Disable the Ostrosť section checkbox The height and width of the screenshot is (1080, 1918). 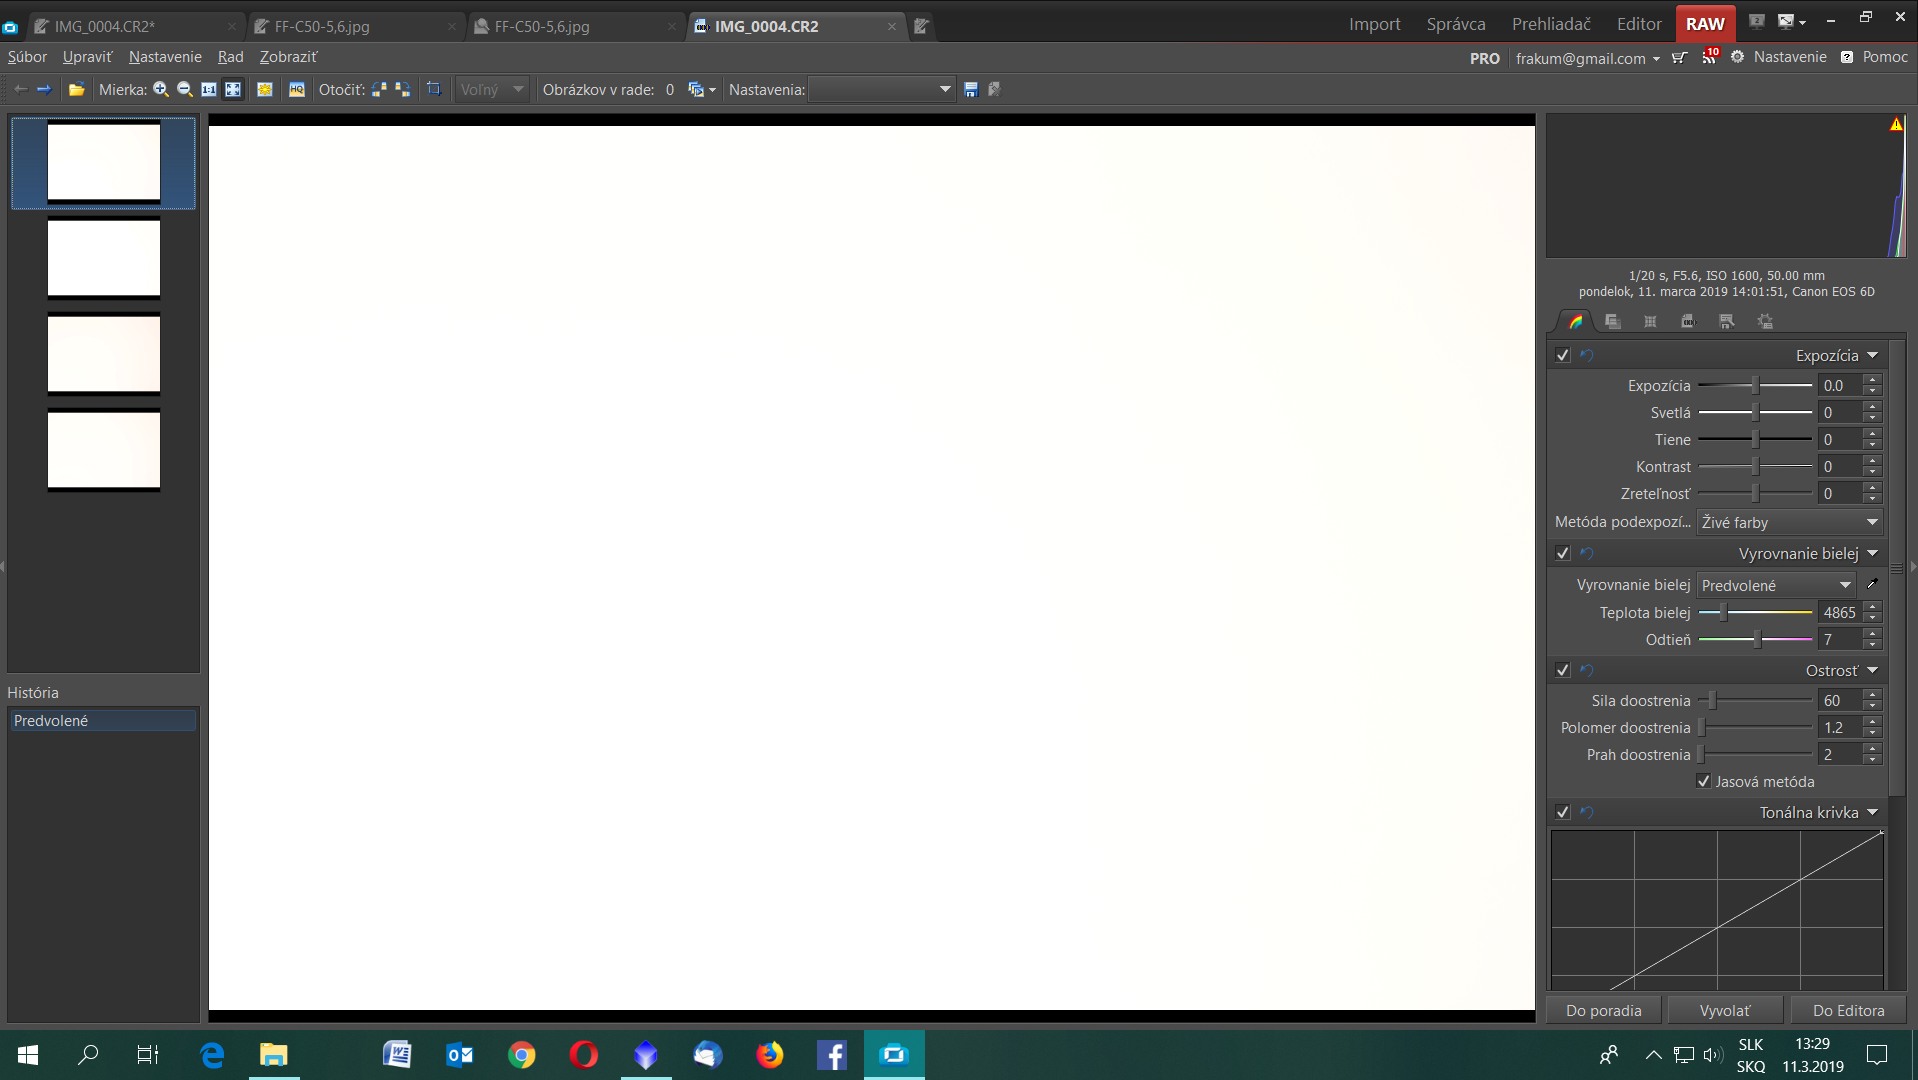(x=1563, y=671)
